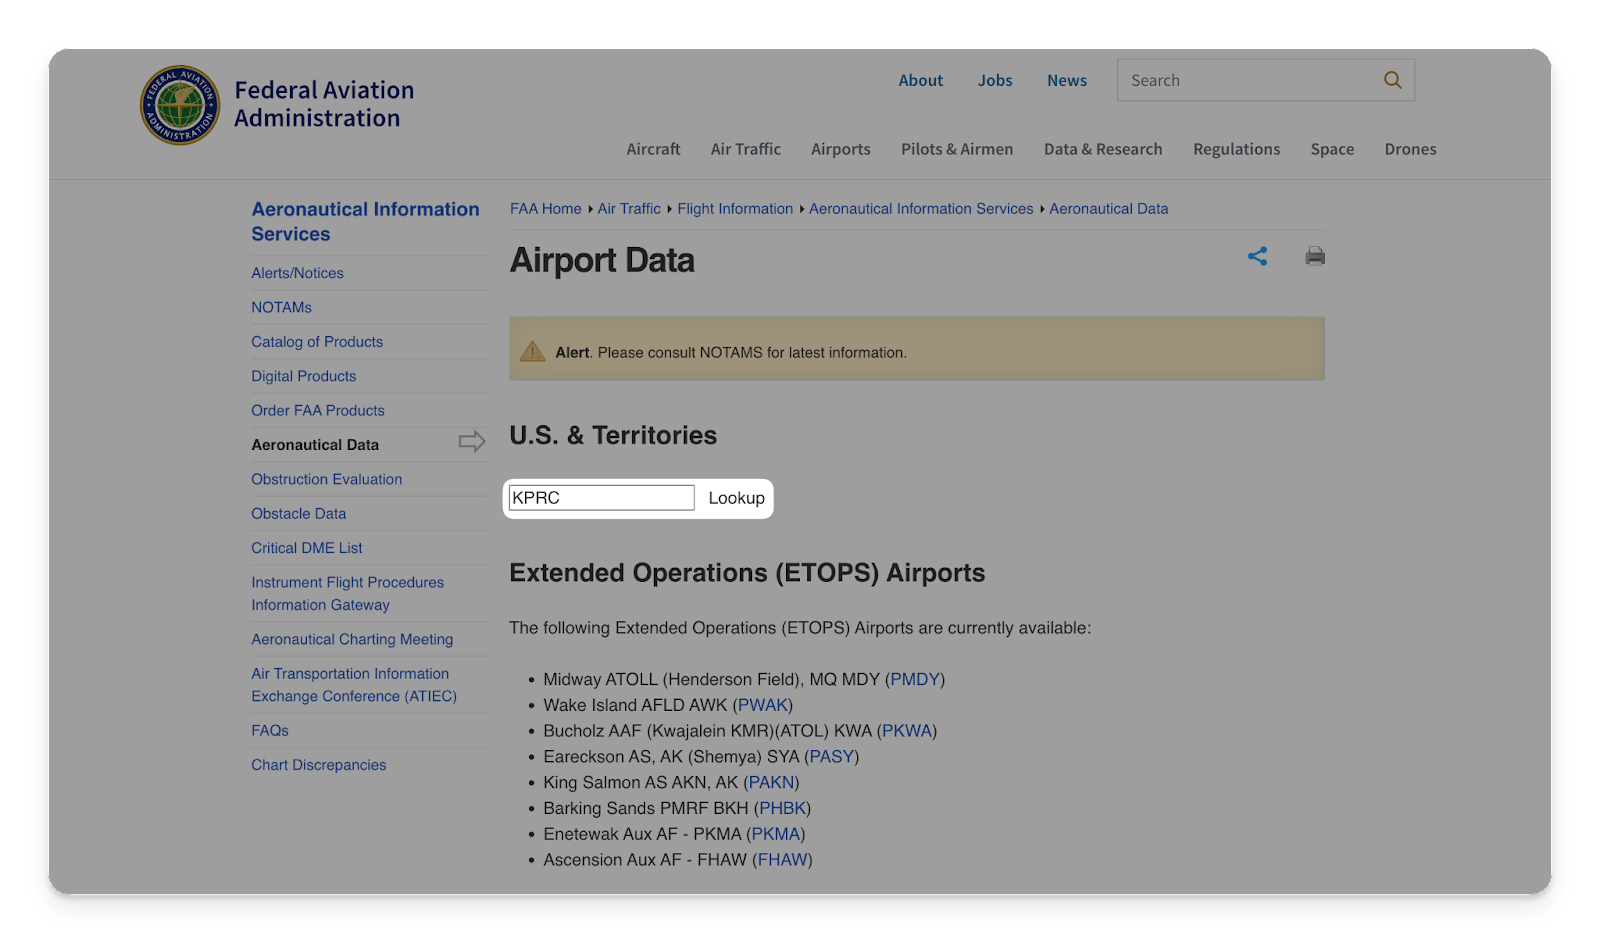The image size is (1600, 943).
Task: Open the PWAK airport link
Action: (763, 705)
